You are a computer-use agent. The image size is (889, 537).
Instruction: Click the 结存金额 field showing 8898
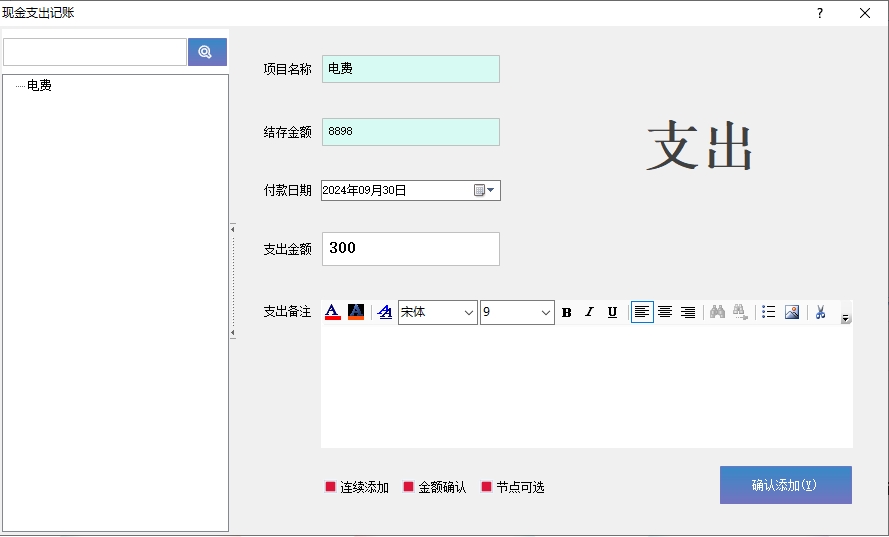410,132
